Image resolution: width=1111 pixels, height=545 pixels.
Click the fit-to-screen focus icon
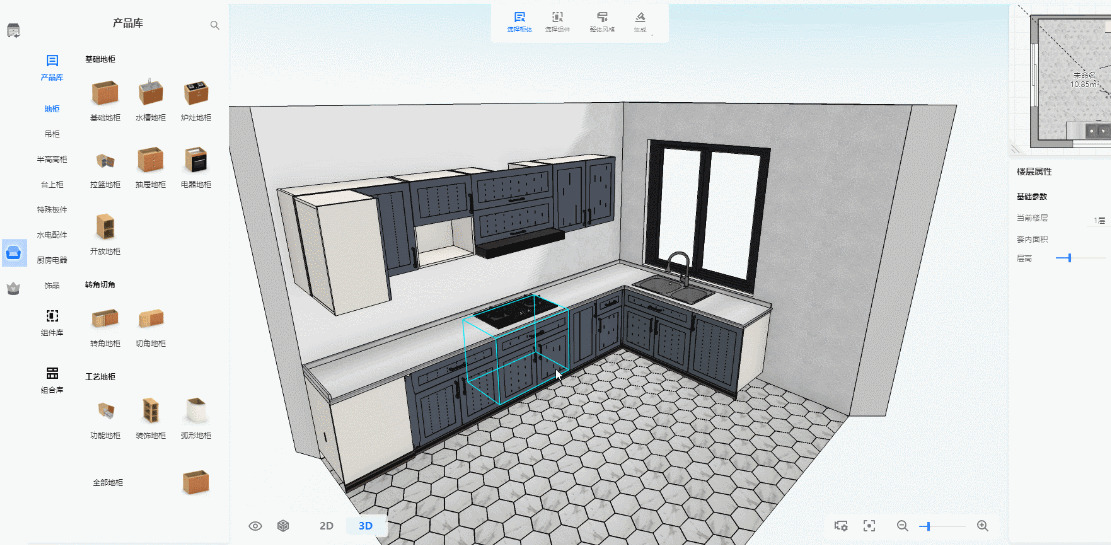tap(869, 526)
